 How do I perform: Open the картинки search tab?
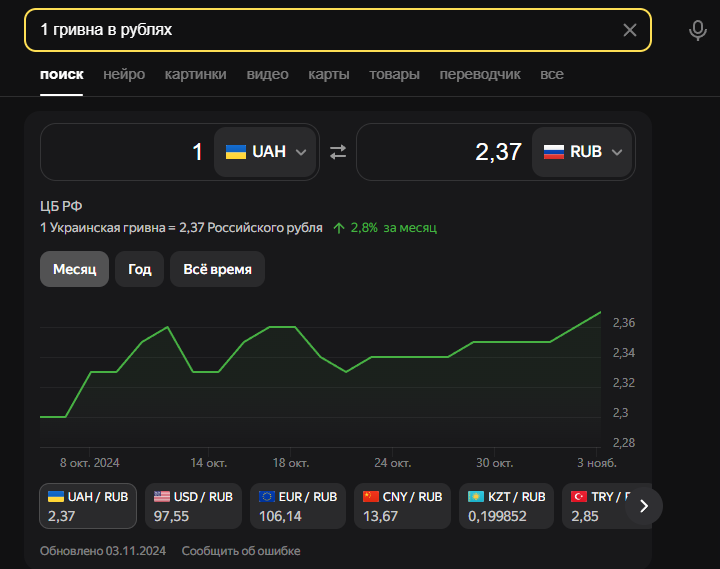click(x=195, y=74)
